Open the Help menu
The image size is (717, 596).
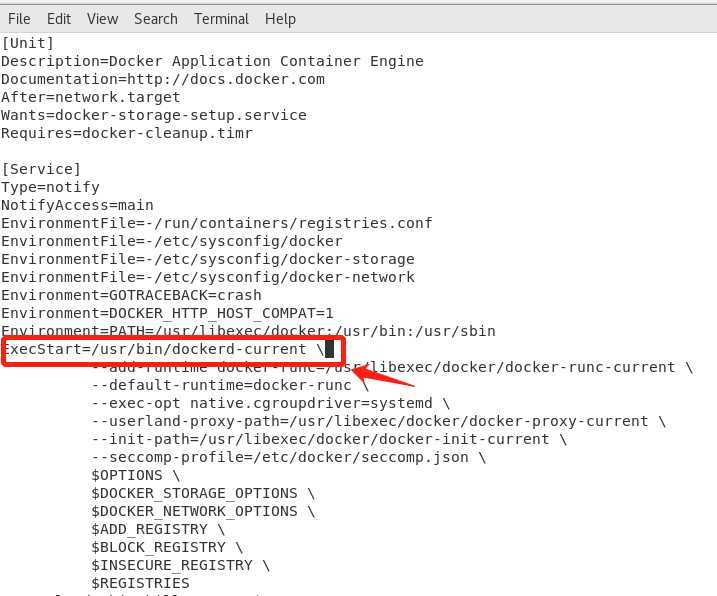pyautogui.click(x=280, y=19)
